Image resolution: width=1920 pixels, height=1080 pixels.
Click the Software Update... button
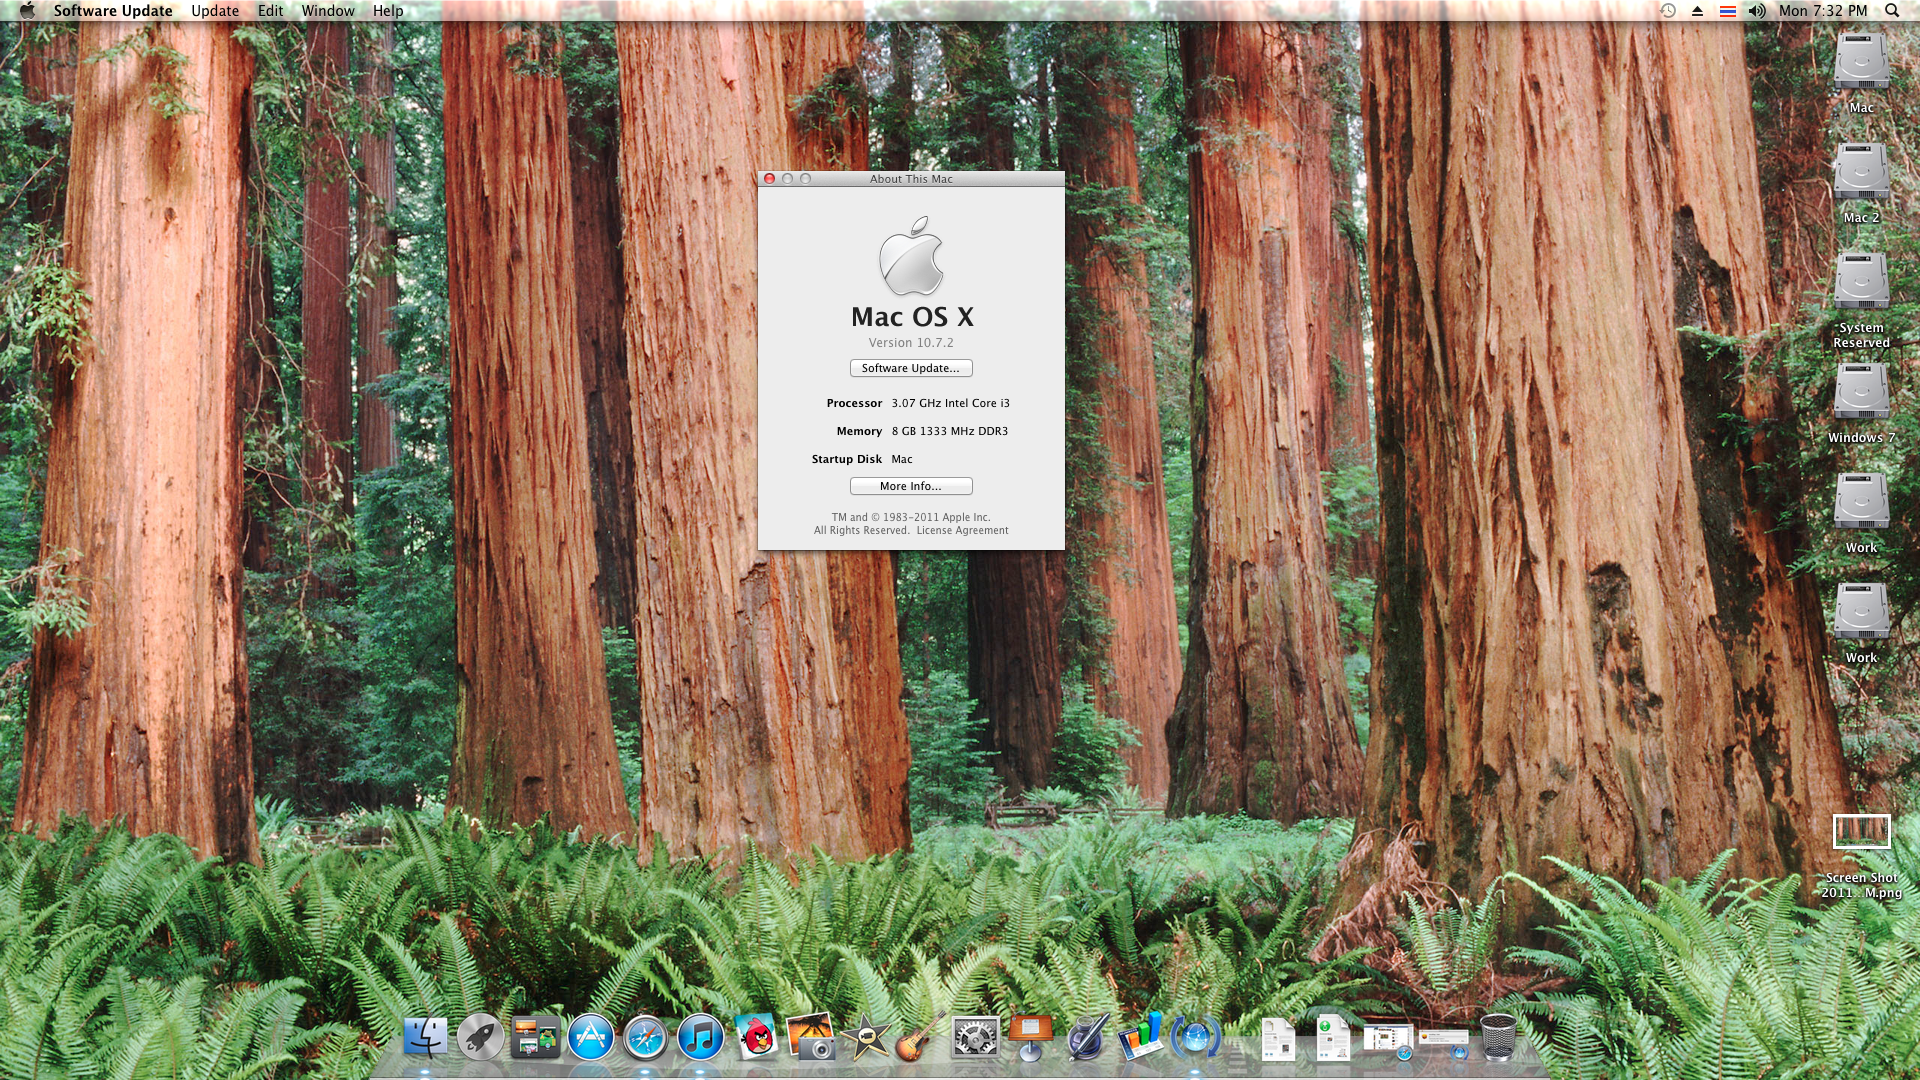[911, 368]
